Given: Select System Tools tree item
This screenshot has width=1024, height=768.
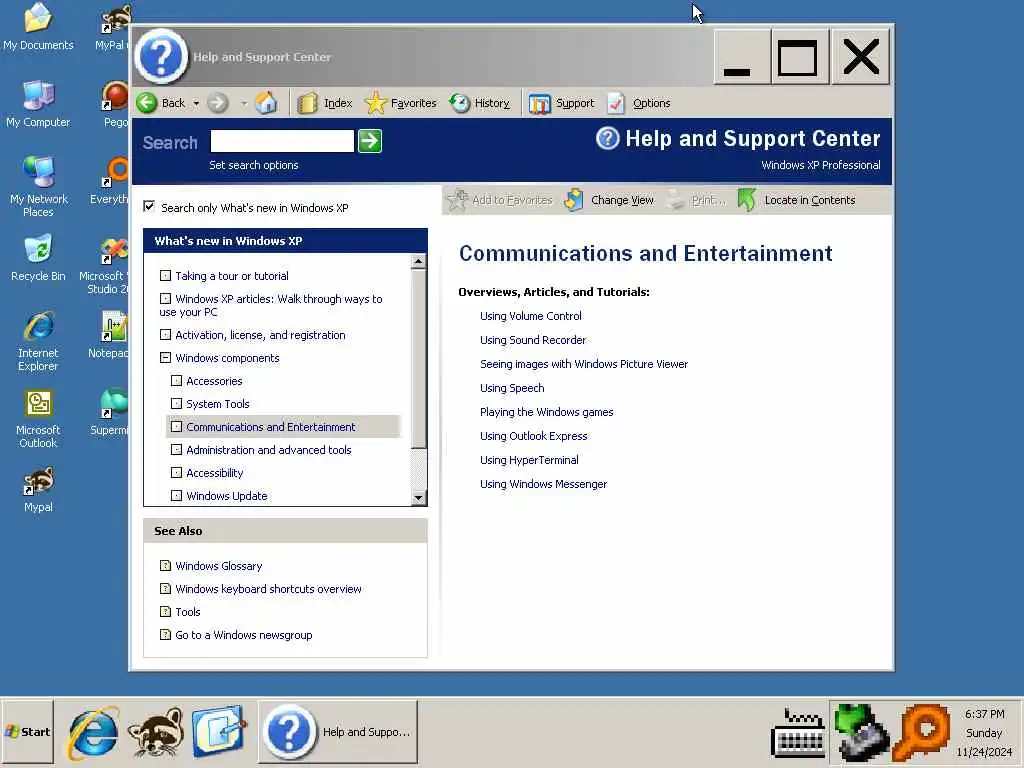Looking at the screenshot, I should (x=217, y=404).
